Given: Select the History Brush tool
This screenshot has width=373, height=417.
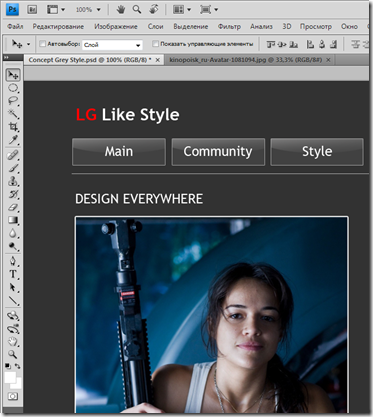Looking at the screenshot, I should [x=13, y=194].
